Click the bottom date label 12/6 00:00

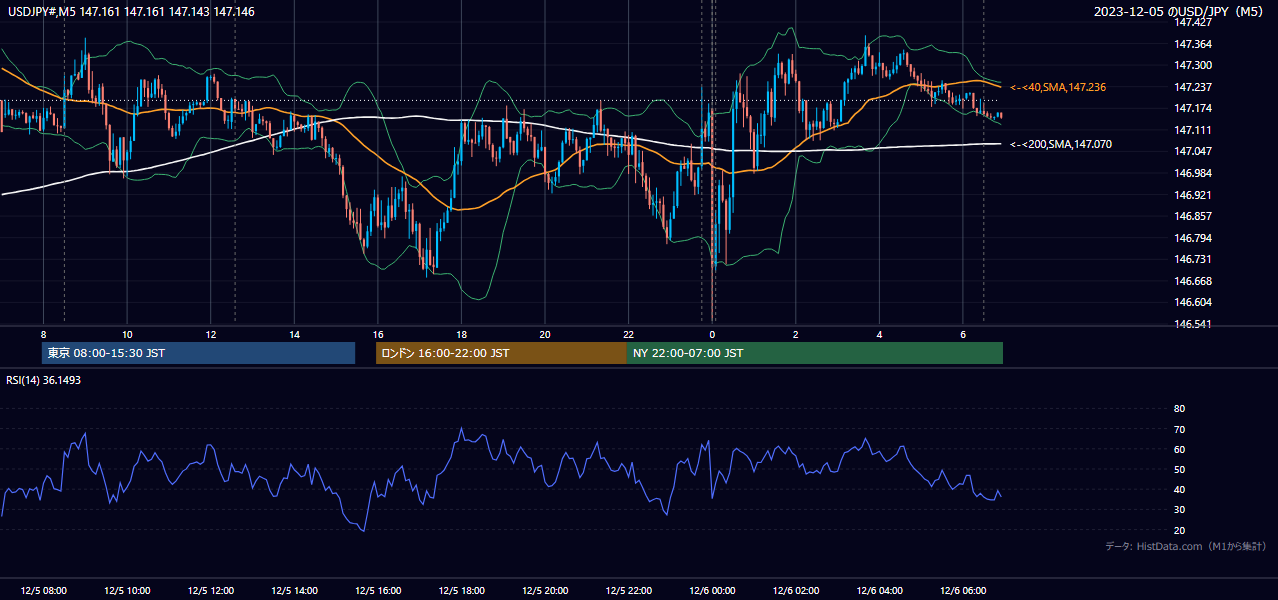[x=712, y=591]
